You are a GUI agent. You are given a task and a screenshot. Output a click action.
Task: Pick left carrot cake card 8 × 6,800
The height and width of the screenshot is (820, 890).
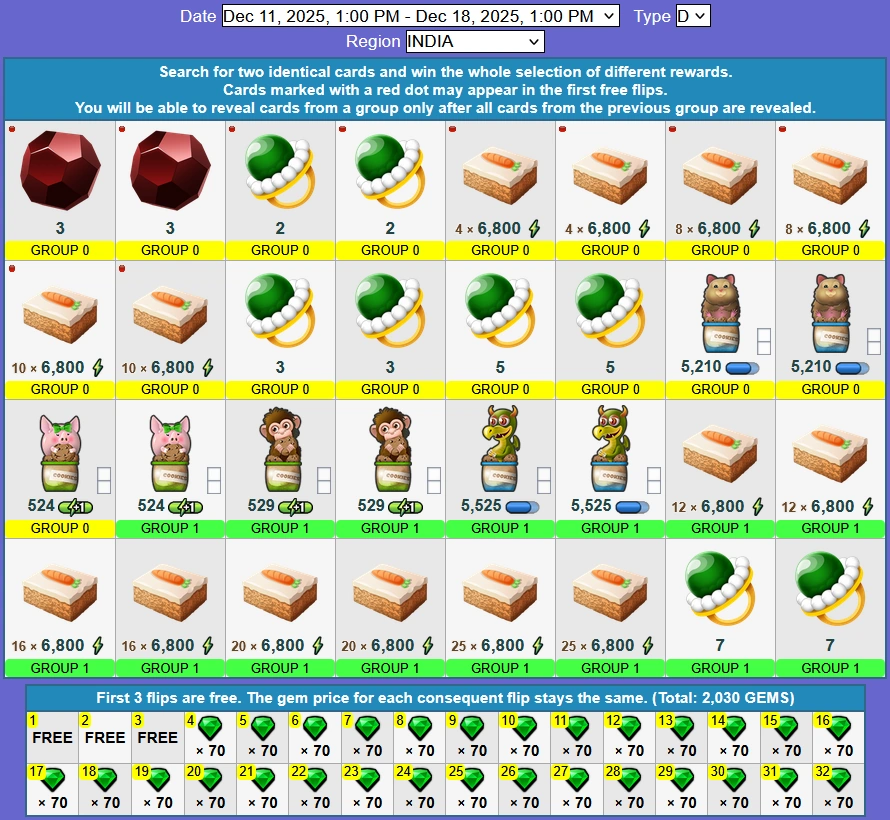(x=720, y=190)
